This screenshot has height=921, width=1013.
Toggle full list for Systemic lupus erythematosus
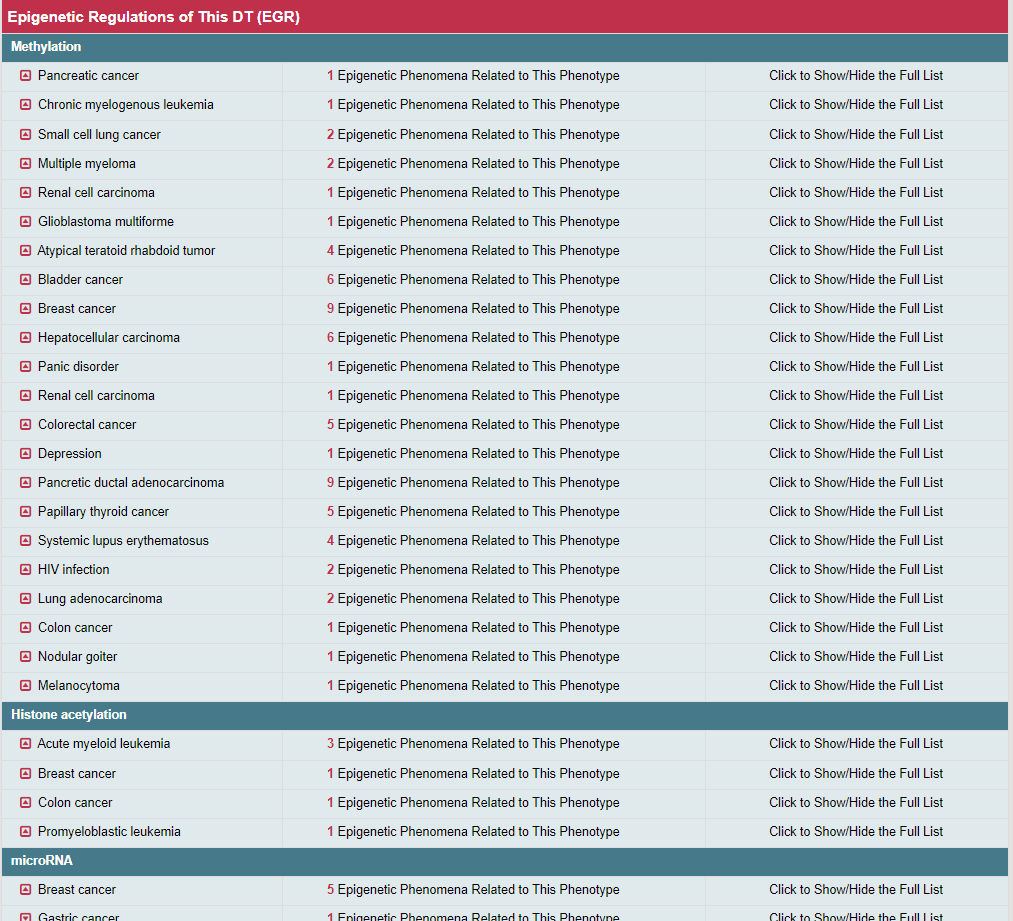tap(856, 541)
